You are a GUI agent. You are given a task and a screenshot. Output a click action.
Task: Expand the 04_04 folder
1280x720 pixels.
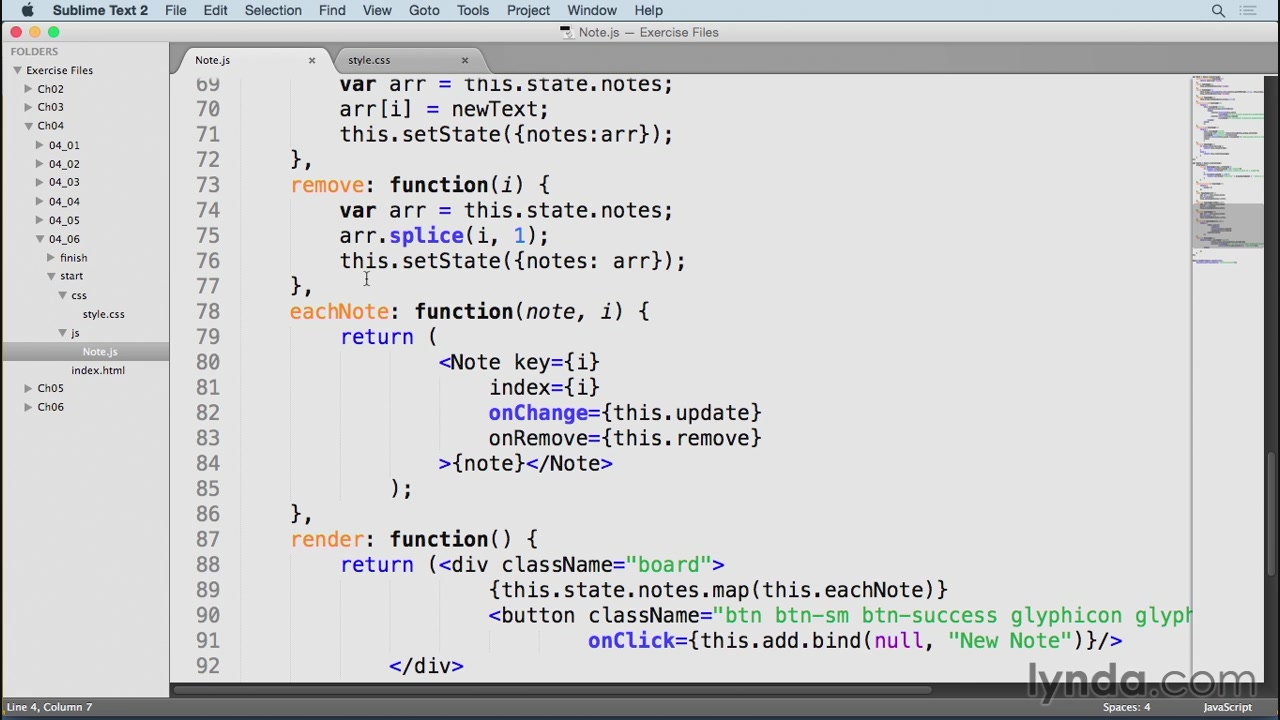point(40,201)
